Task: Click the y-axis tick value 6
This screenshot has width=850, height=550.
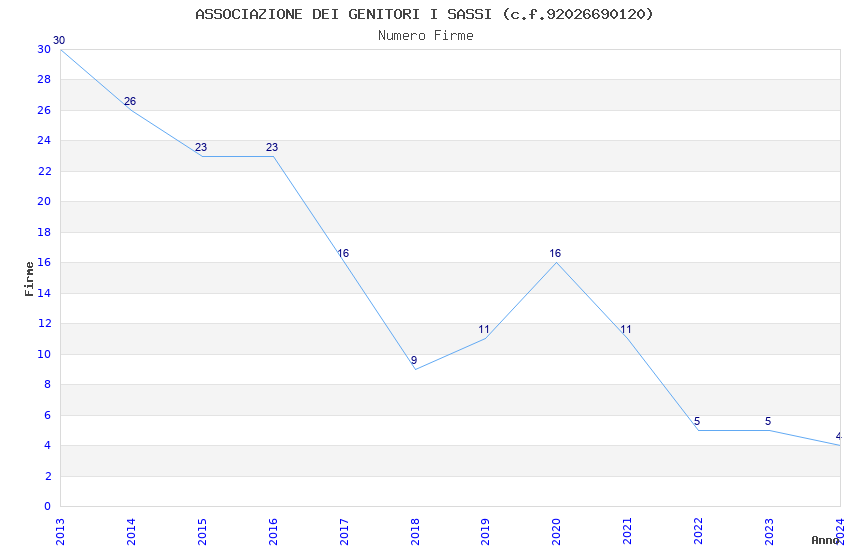Action: [48, 415]
